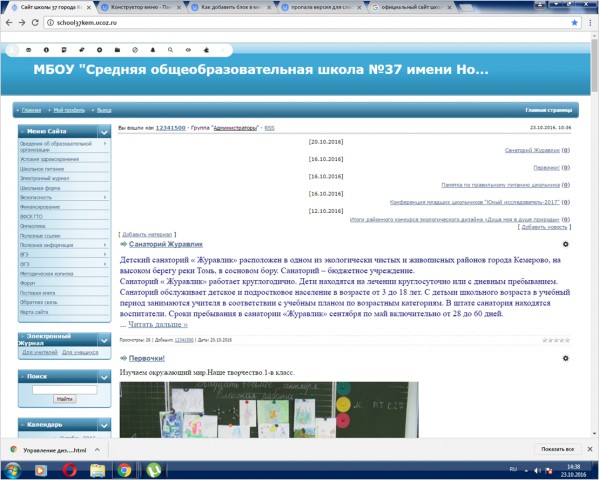Open Chrome three-dot menu

(590, 23)
